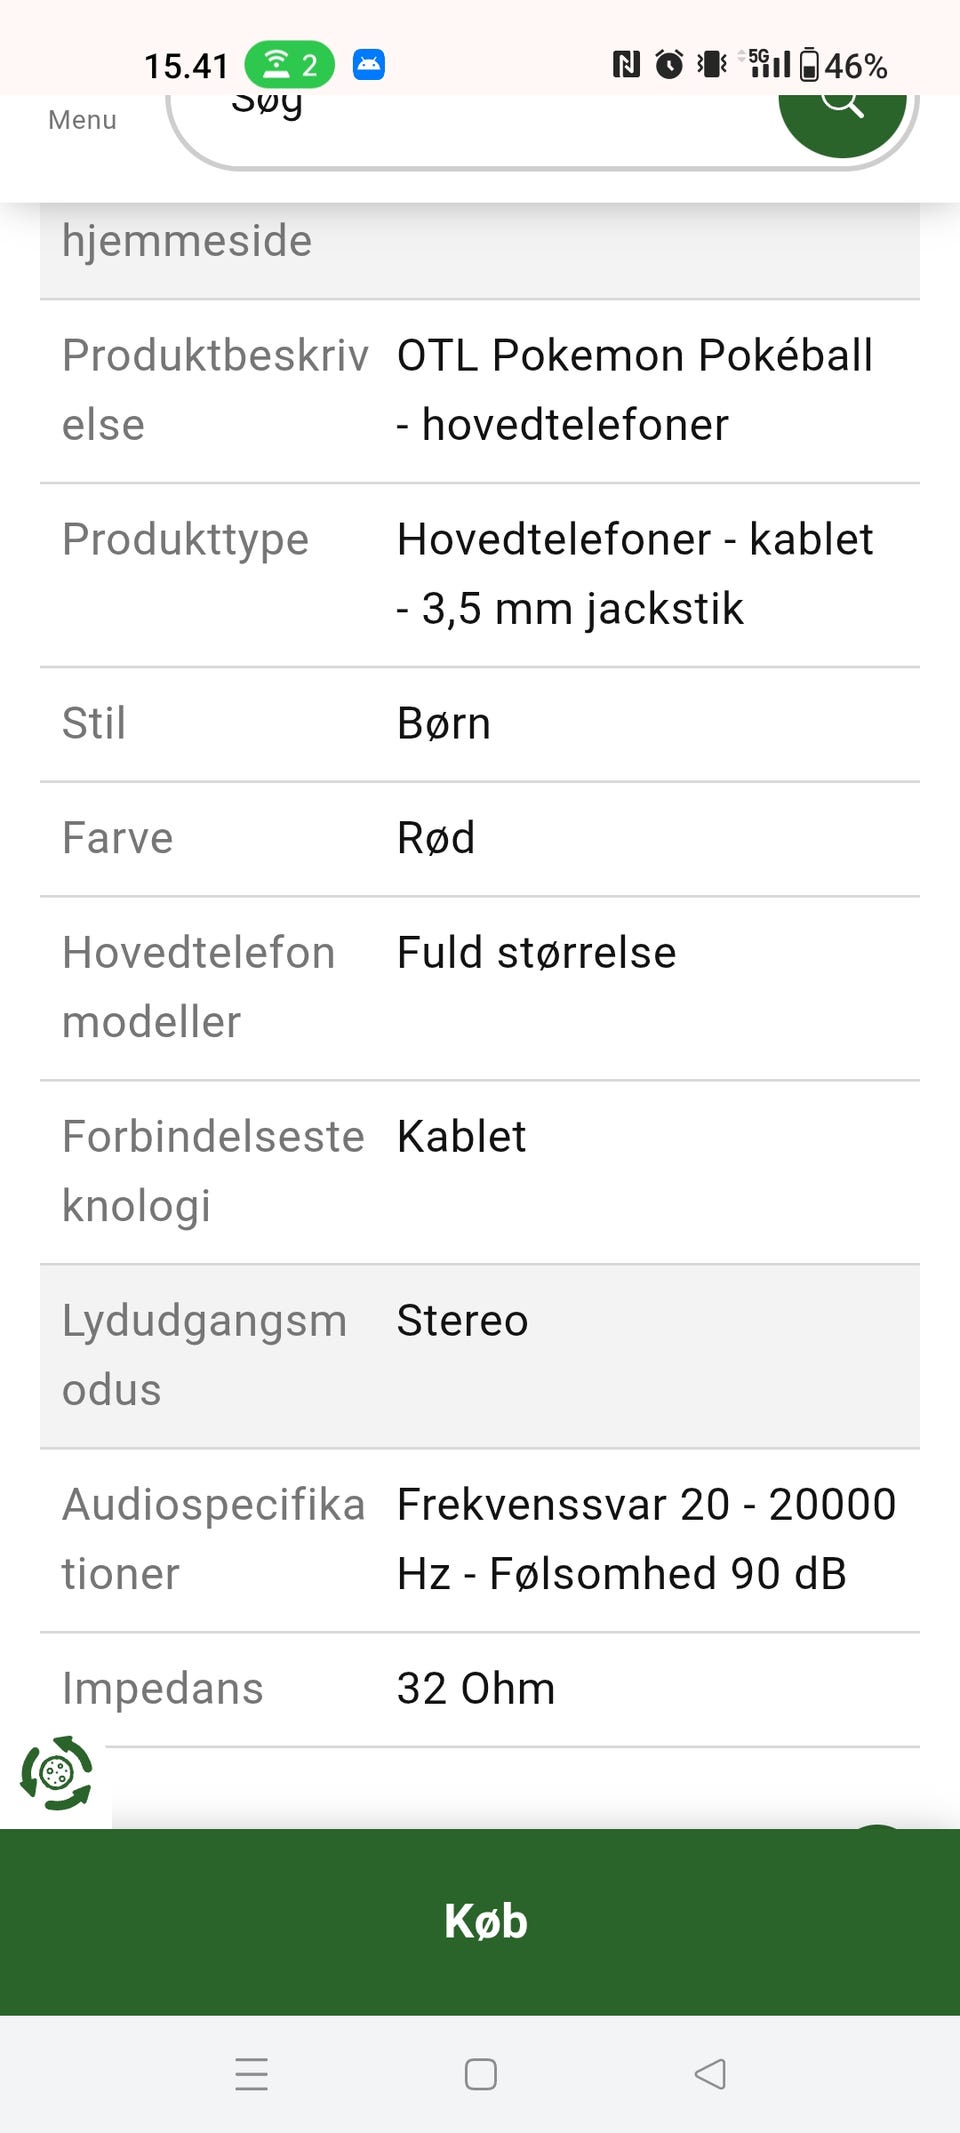The height and width of the screenshot is (2133, 960).
Task: Open the Menu navigation
Action: point(82,120)
